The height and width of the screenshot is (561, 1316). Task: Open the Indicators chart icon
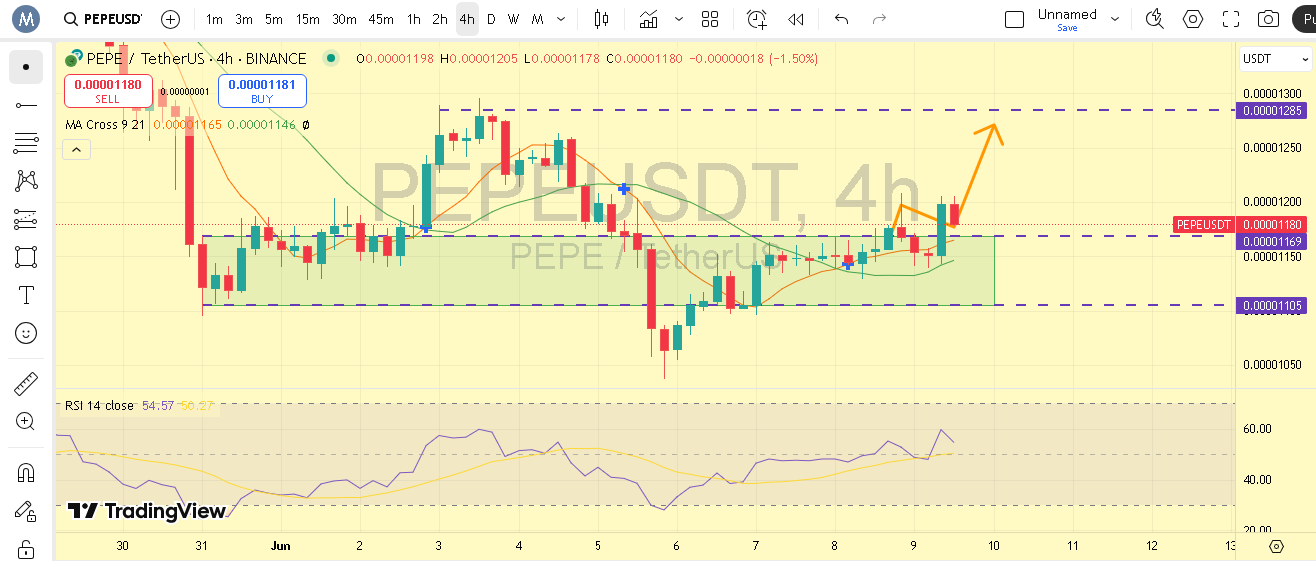coord(649,19)
